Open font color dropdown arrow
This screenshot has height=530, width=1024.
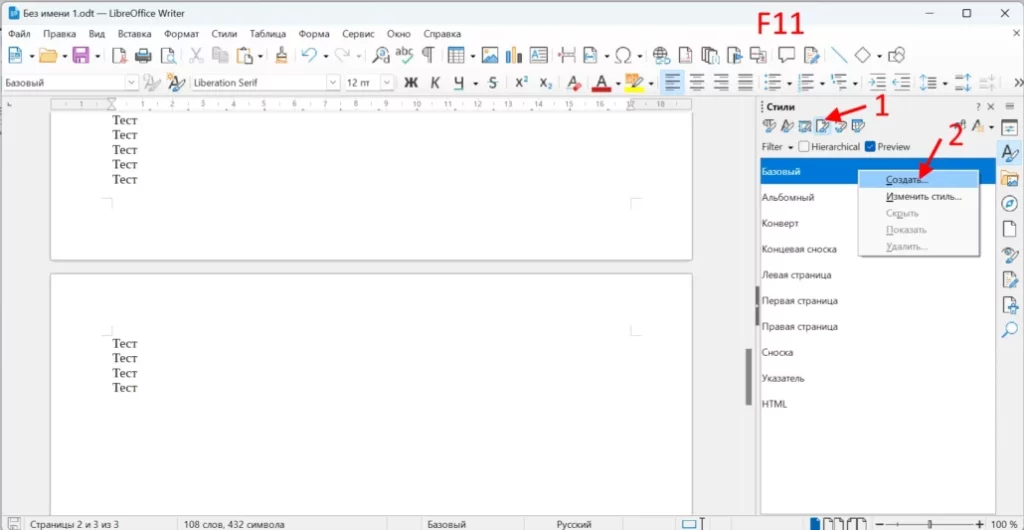(618, 84)
